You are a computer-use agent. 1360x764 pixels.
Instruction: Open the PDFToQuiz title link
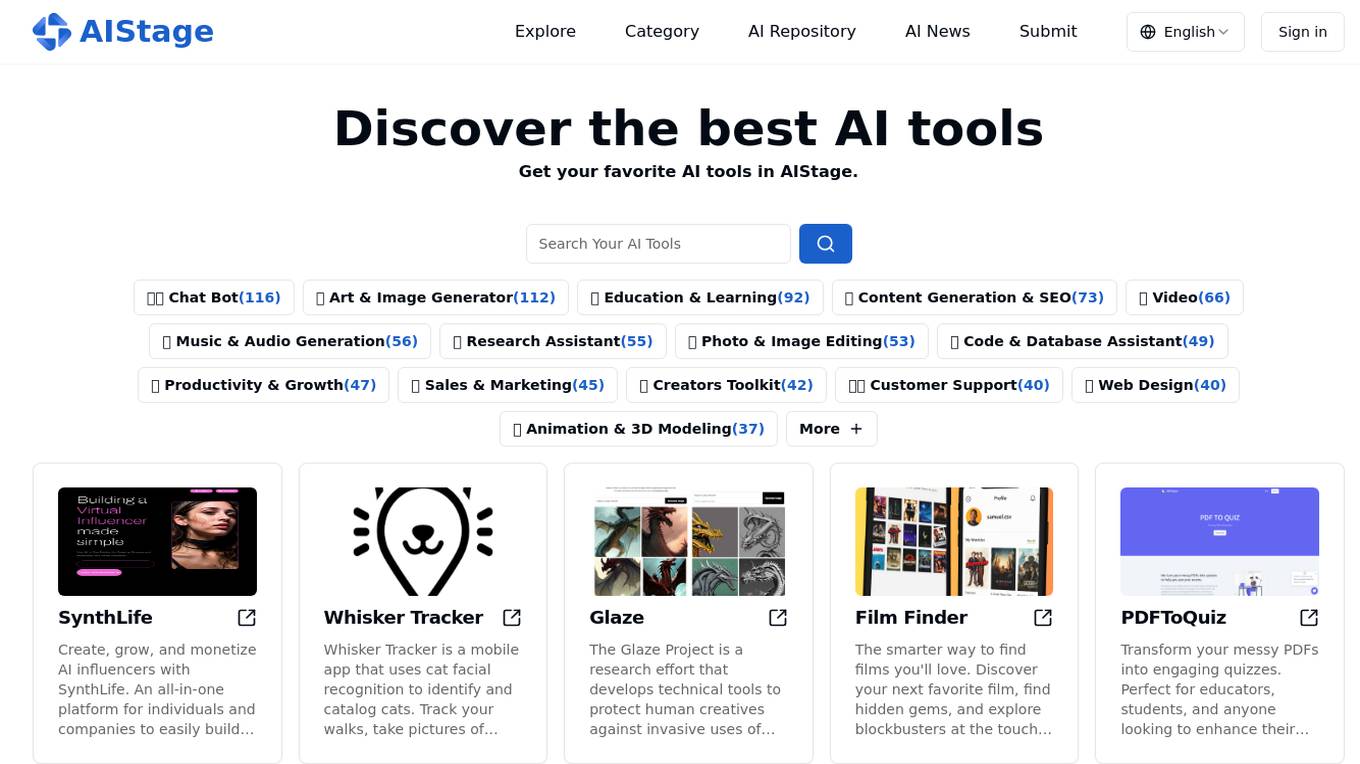[x=1173, y=618]
